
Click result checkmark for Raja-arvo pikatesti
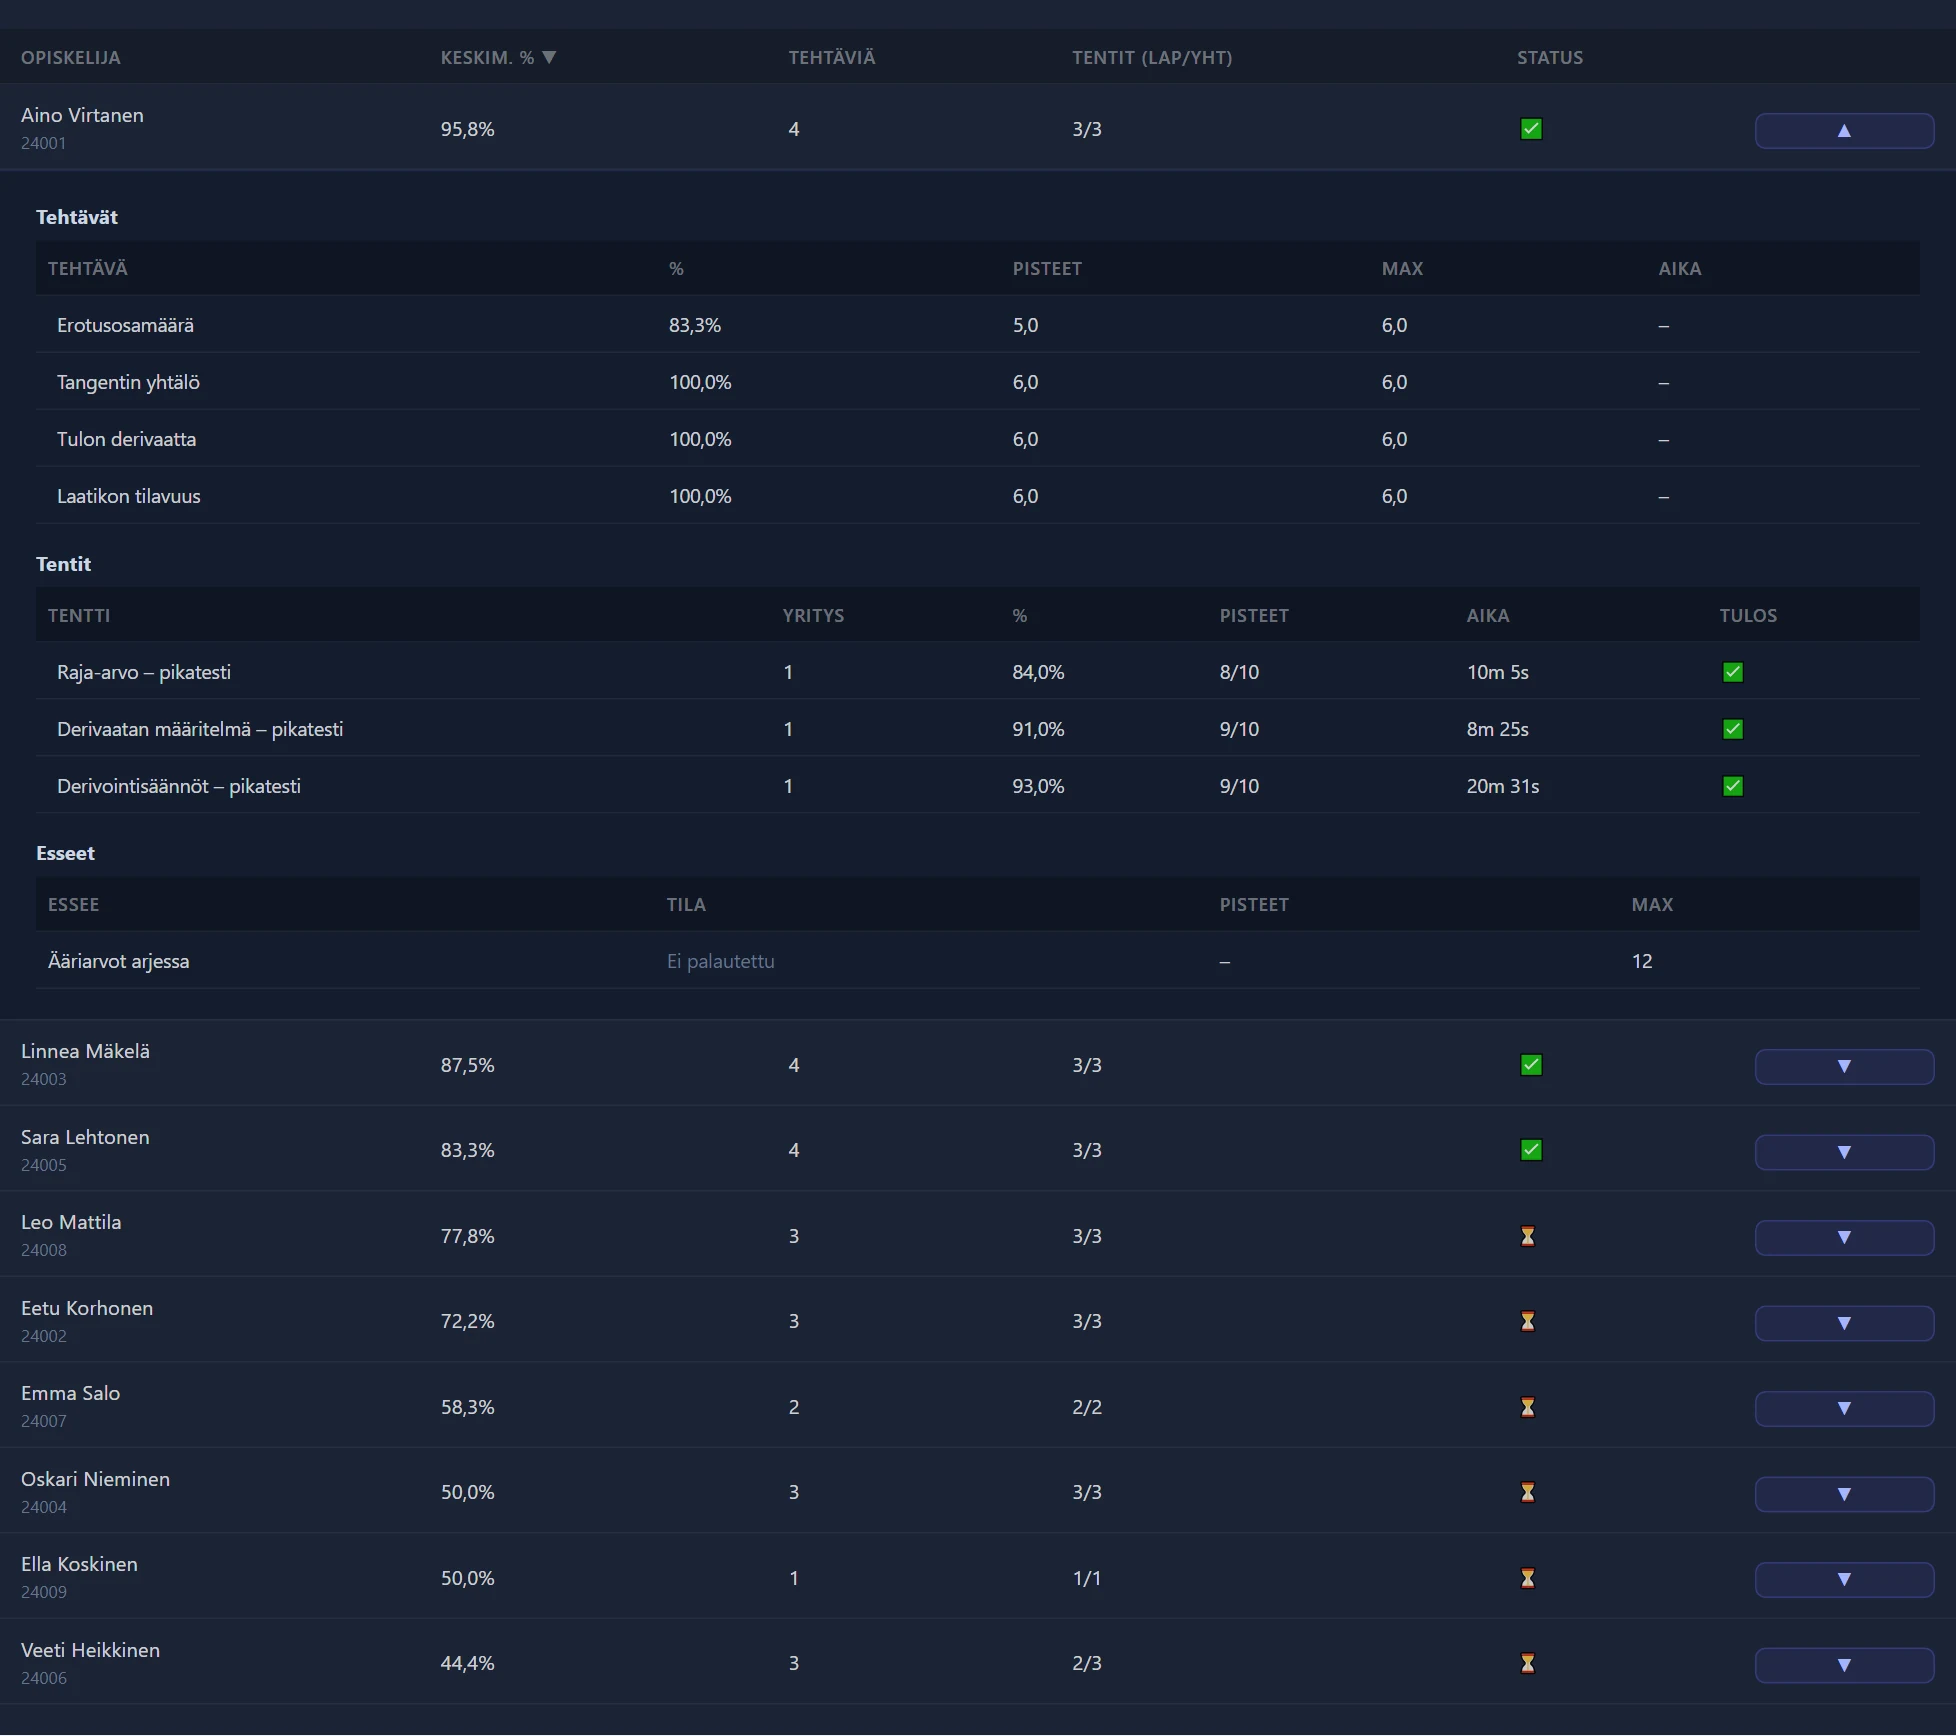click(1733, 672)
